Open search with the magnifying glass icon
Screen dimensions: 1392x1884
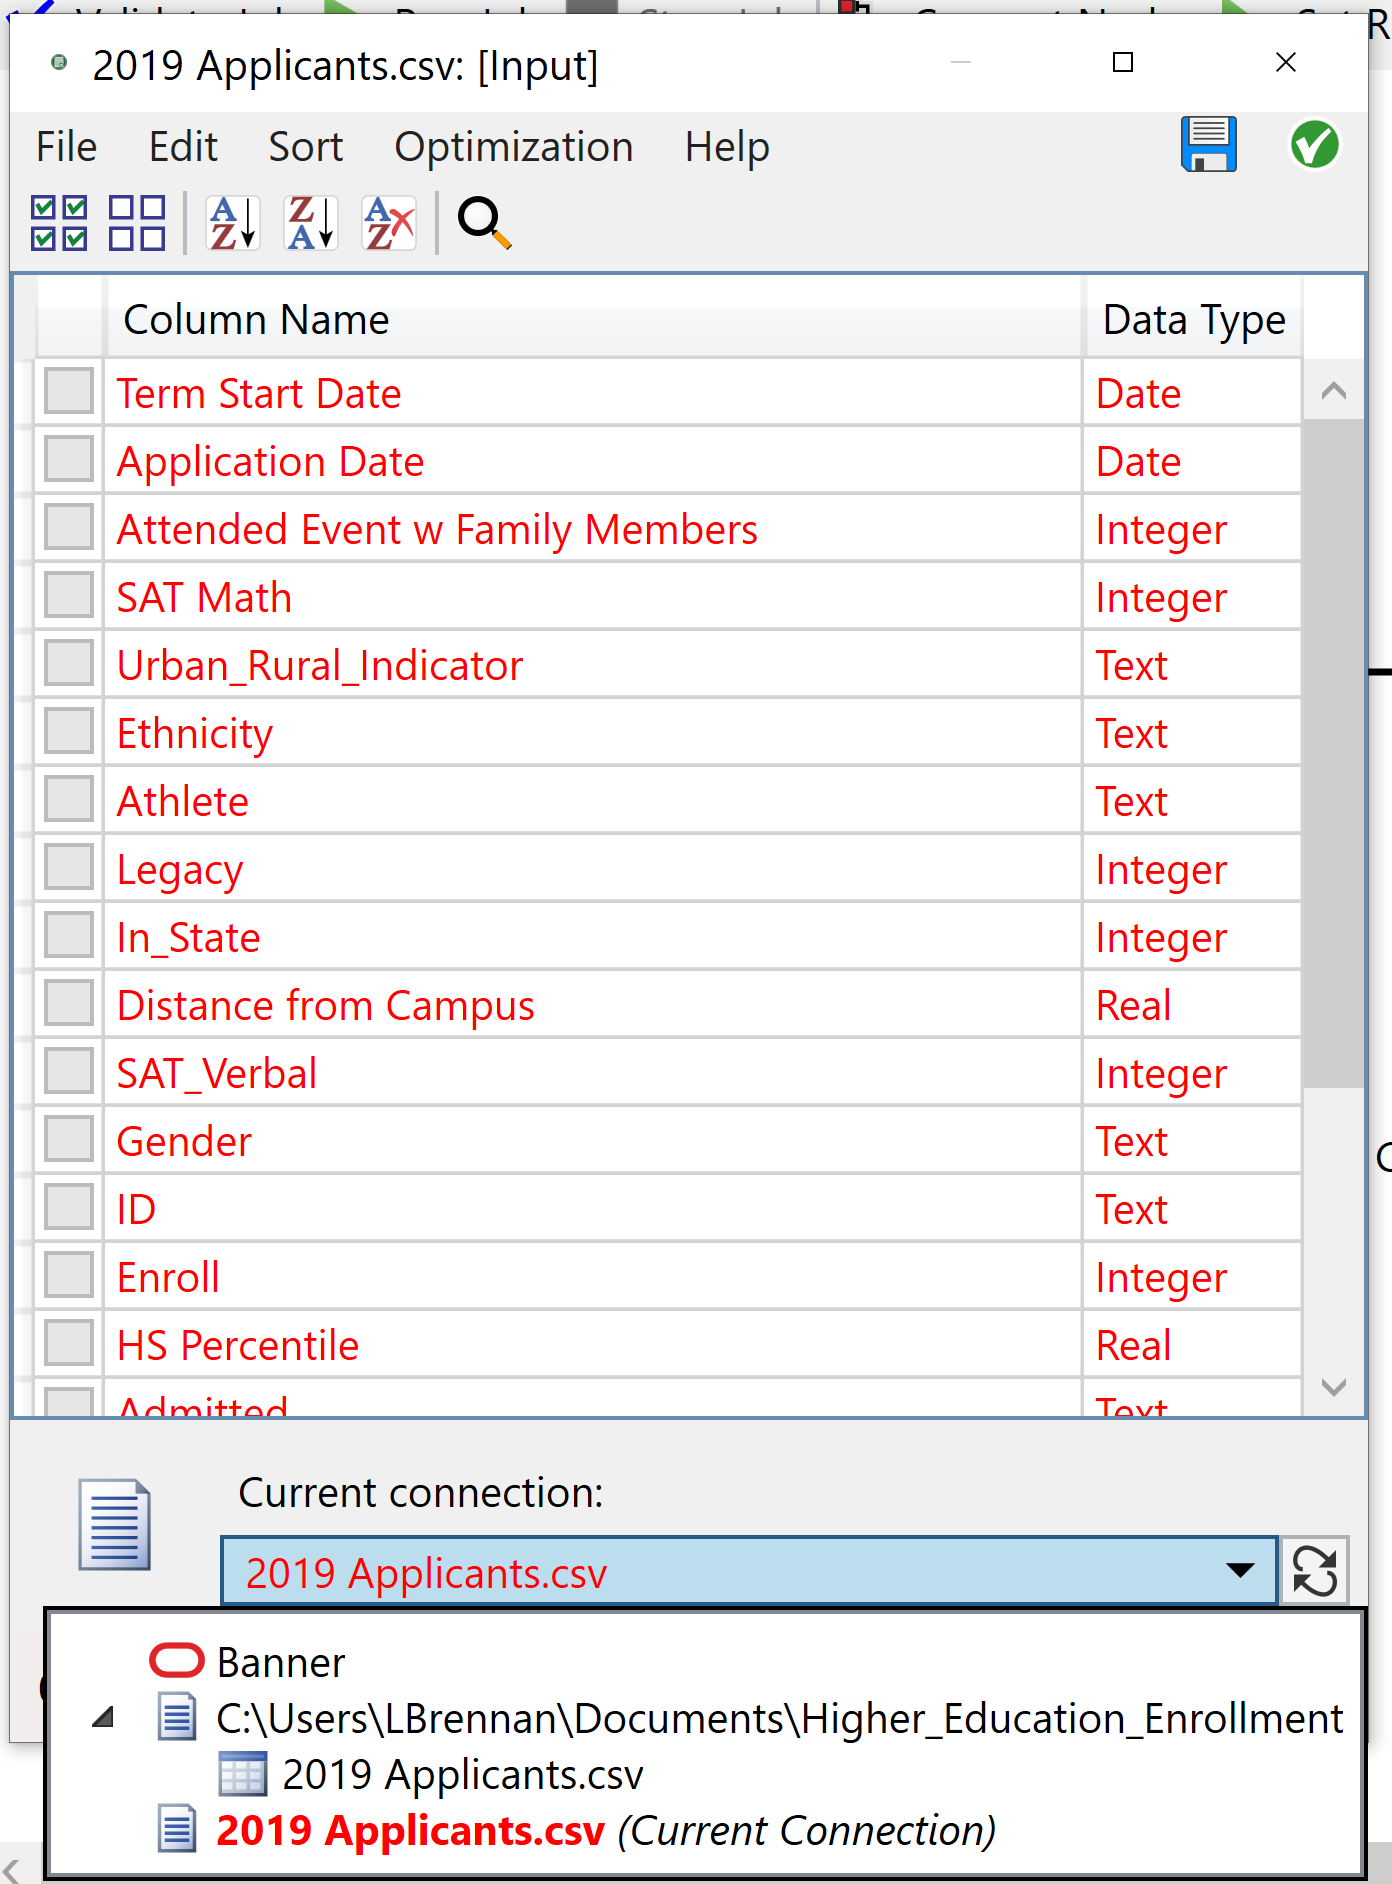(x=484, y=223)
